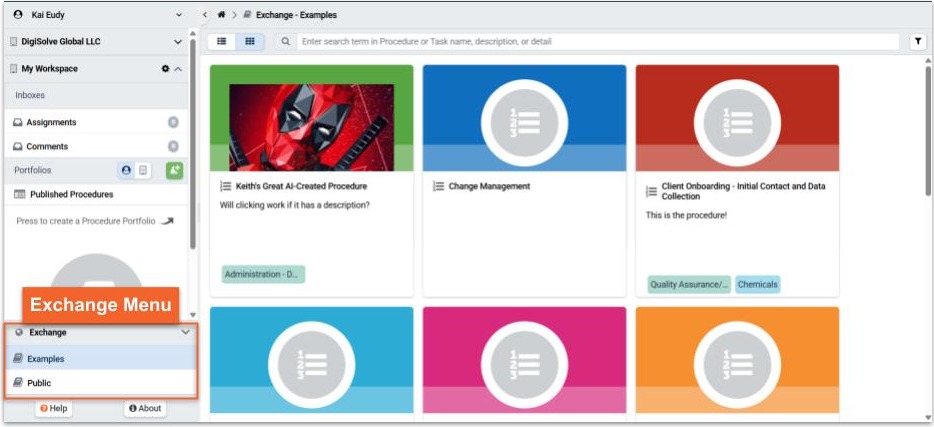Click the Portfolios section label

click(33, 170)
